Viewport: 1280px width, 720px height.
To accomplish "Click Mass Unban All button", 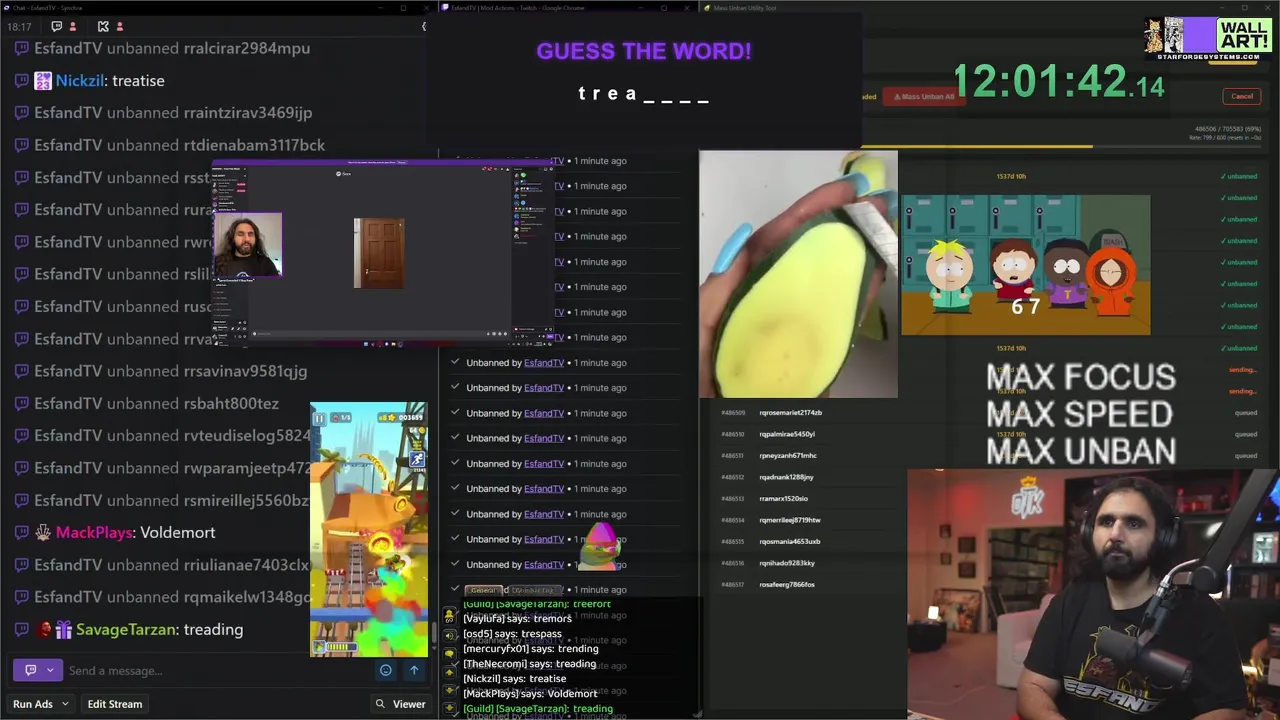I will (x=924, y=96).
